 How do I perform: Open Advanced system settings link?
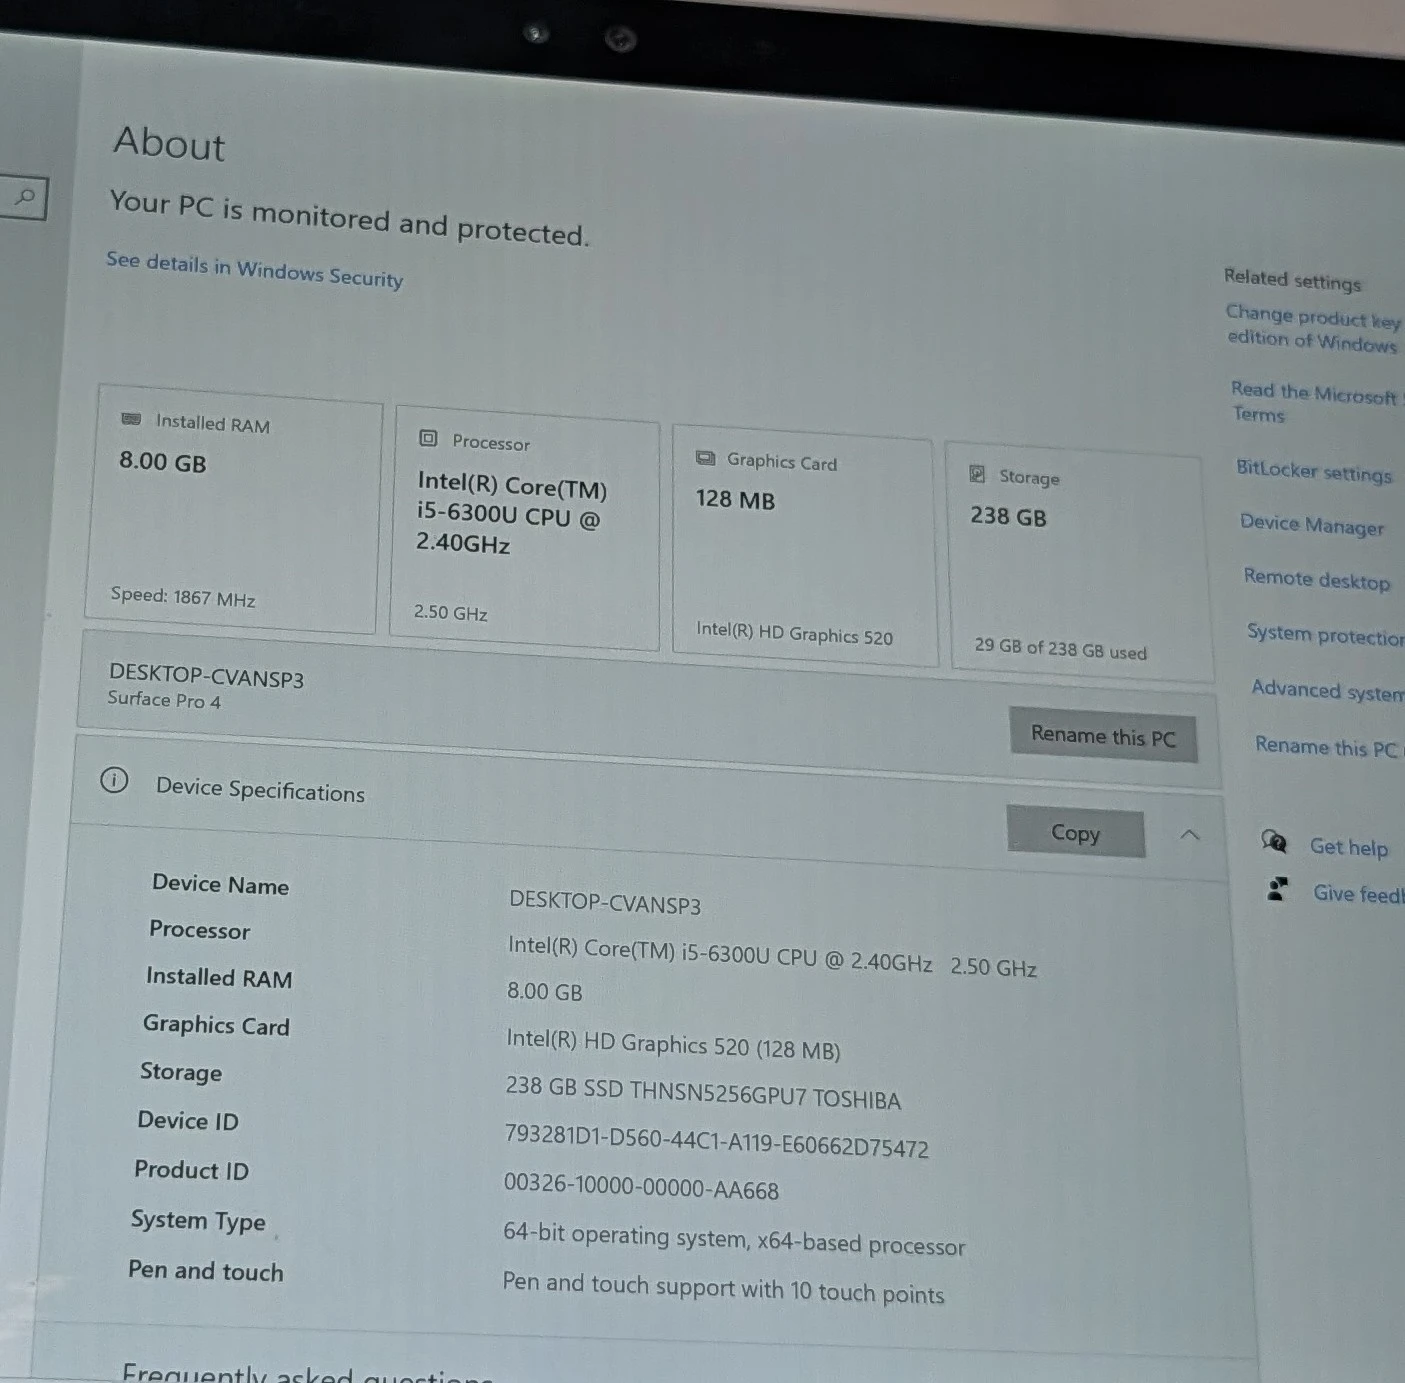[x=1328, y=691]
